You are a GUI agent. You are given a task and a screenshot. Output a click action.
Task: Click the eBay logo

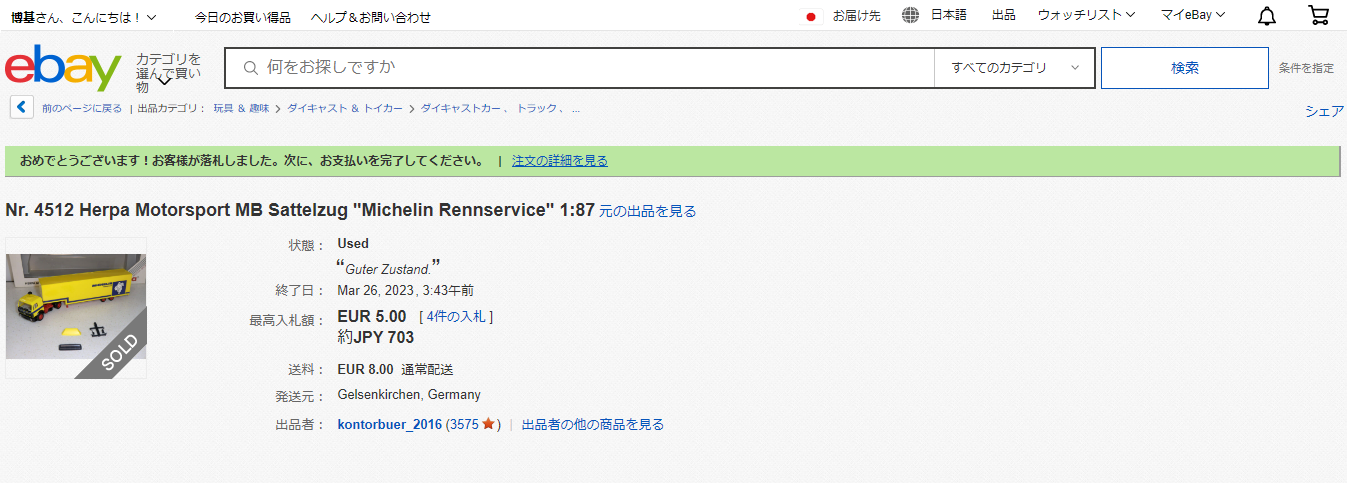(x=63, y=68)
